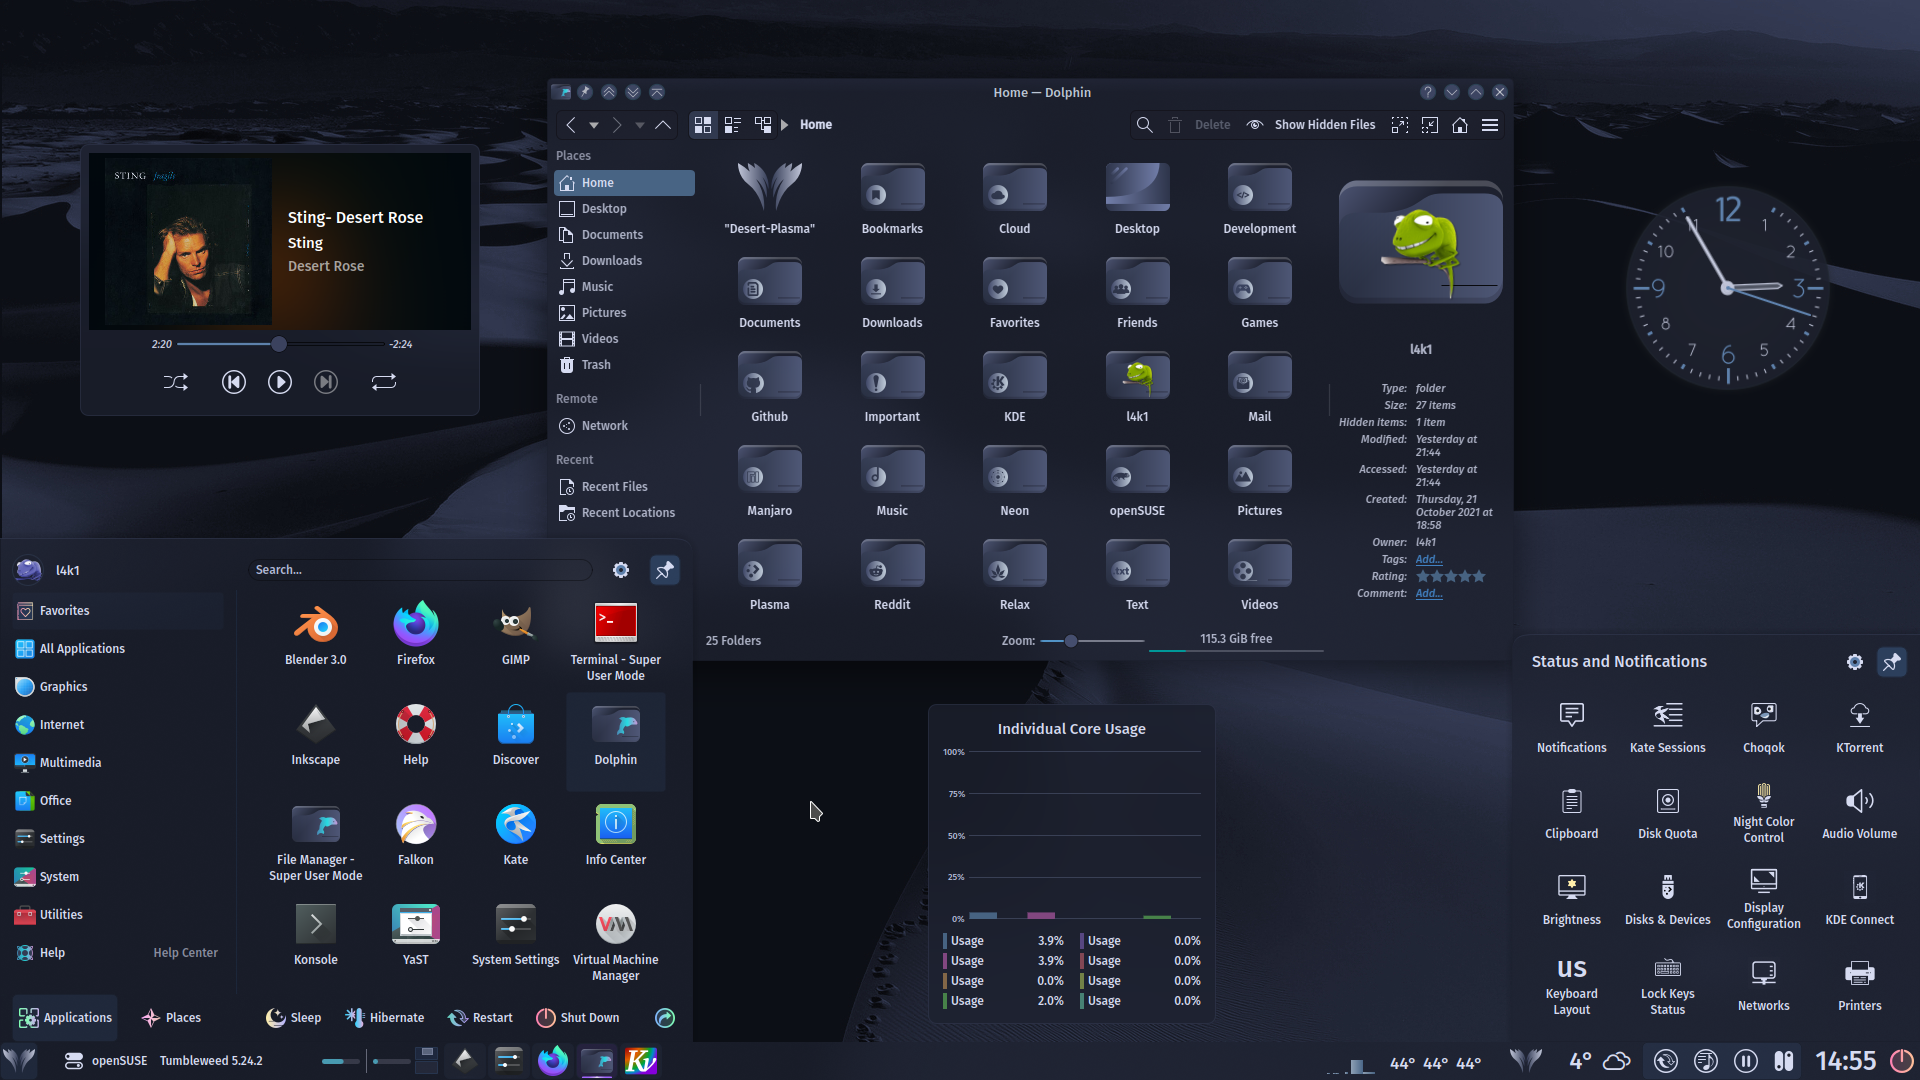Image resolution: width=1920 pixels, height=1080 pixels.
Task: Set the star rating in Dolphin info panel
Action: click(x=1450, y=577)
